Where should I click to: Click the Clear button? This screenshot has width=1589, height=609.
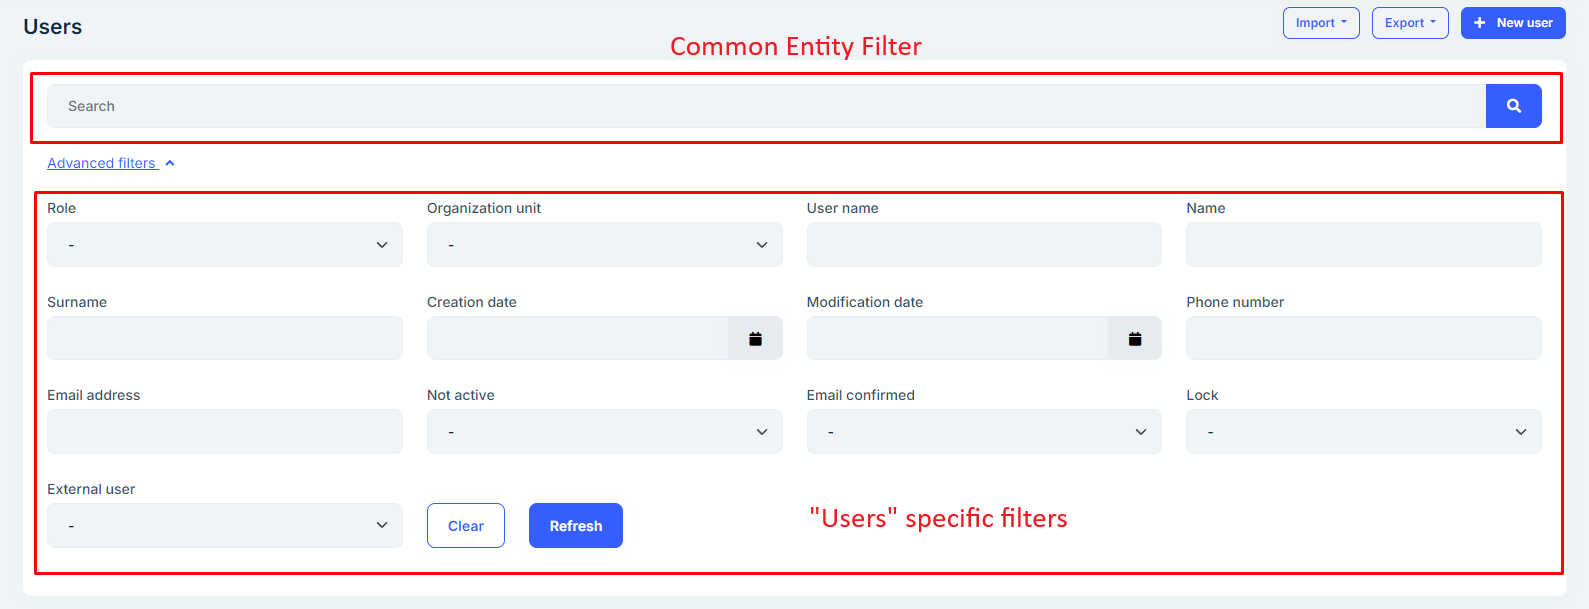pyautogui.click(x=465, y=525)
